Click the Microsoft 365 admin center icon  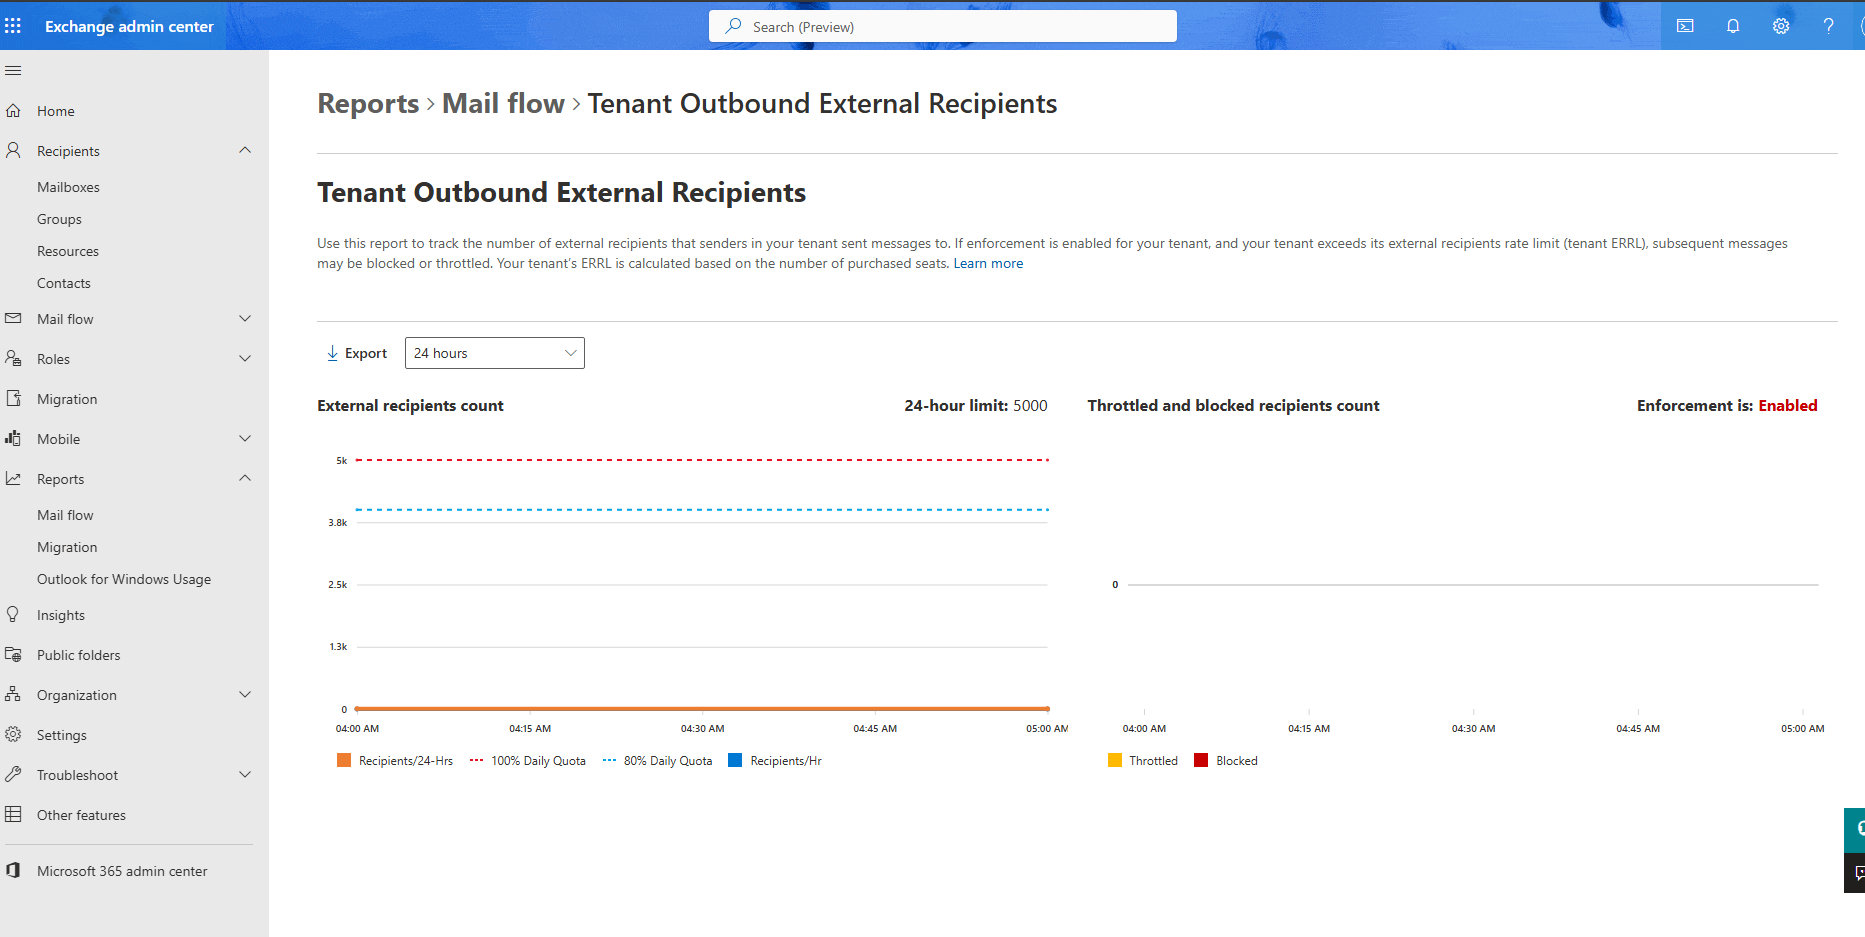tap(13, 871)
